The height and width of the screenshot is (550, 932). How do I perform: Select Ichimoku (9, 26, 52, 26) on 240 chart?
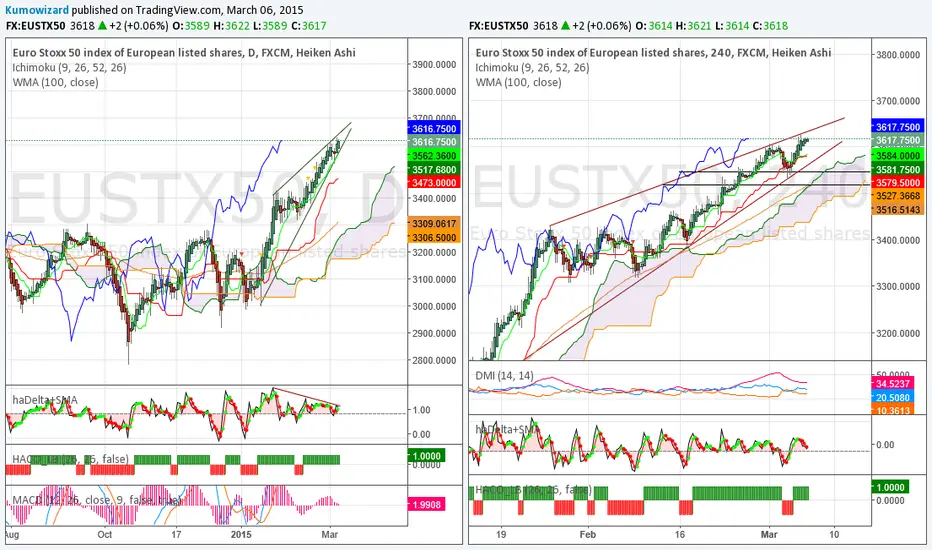(x=533, y=67)
